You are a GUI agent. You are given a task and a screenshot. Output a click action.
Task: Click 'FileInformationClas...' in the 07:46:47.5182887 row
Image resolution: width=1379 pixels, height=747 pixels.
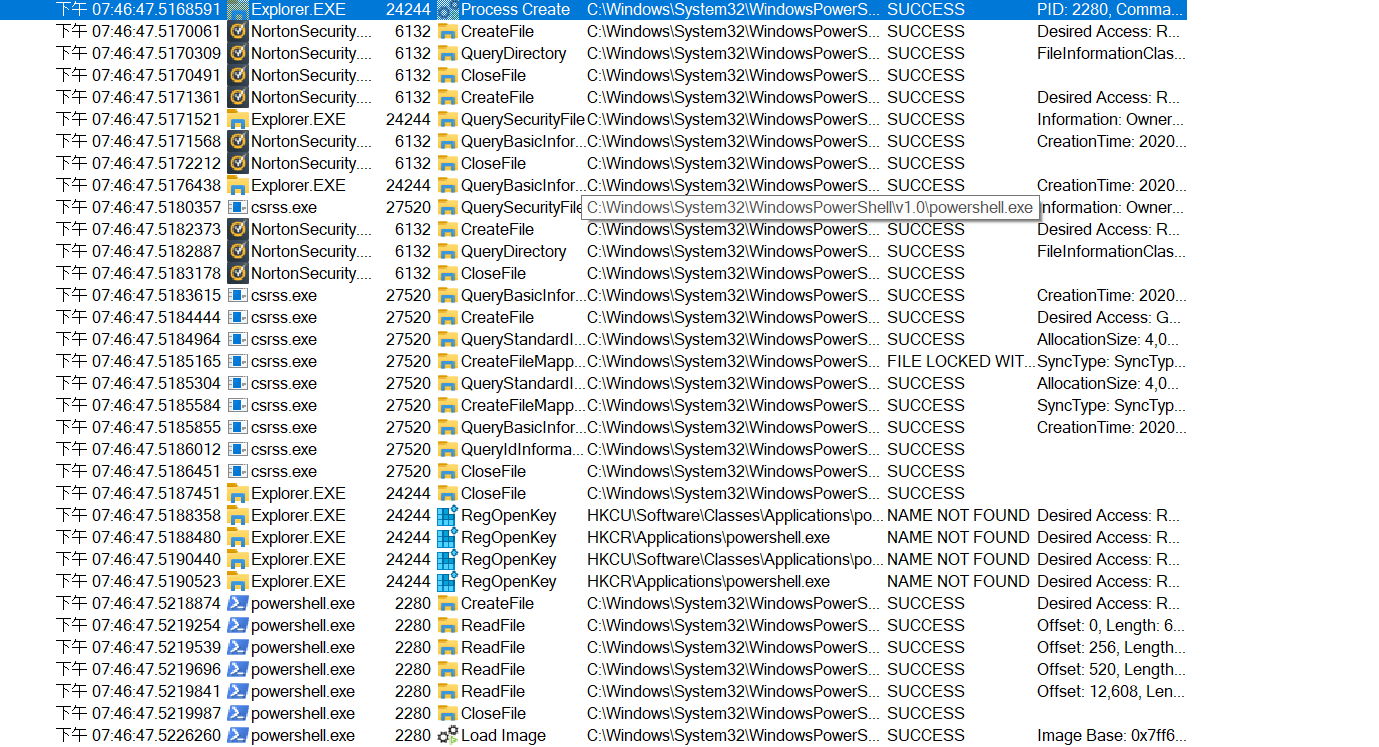coord(1111,252)
